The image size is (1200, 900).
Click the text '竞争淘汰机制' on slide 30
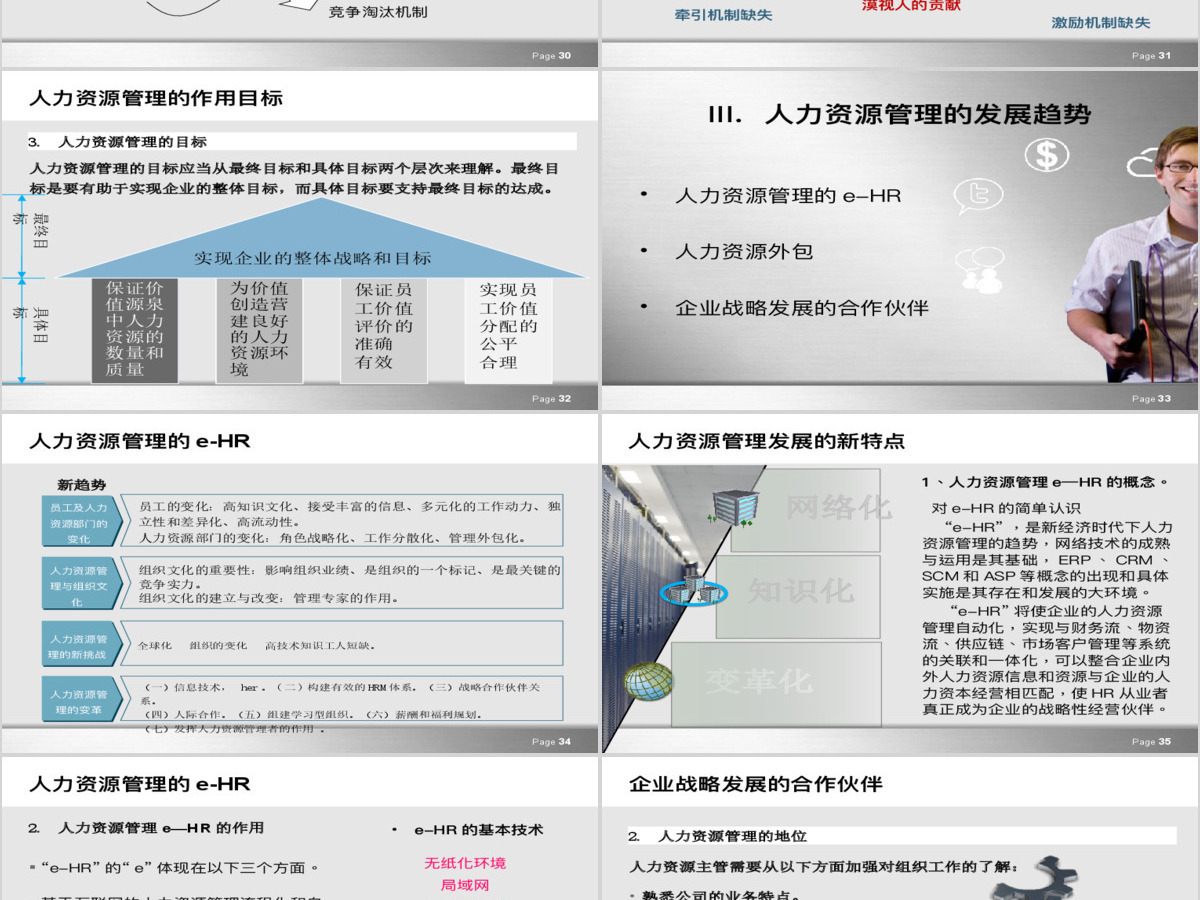pyautogui.click(x=378, y=12)
